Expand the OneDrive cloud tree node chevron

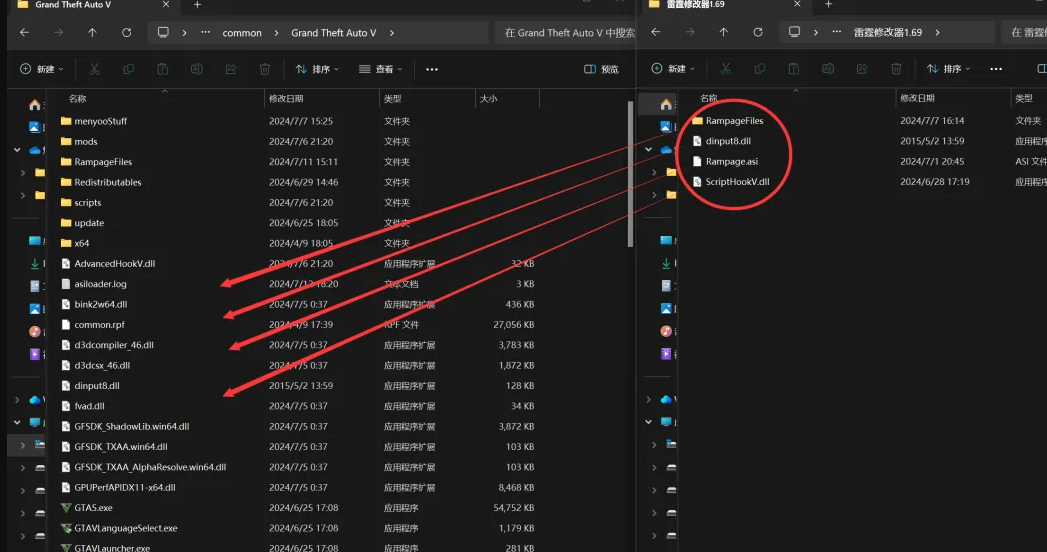click(18, 150)
